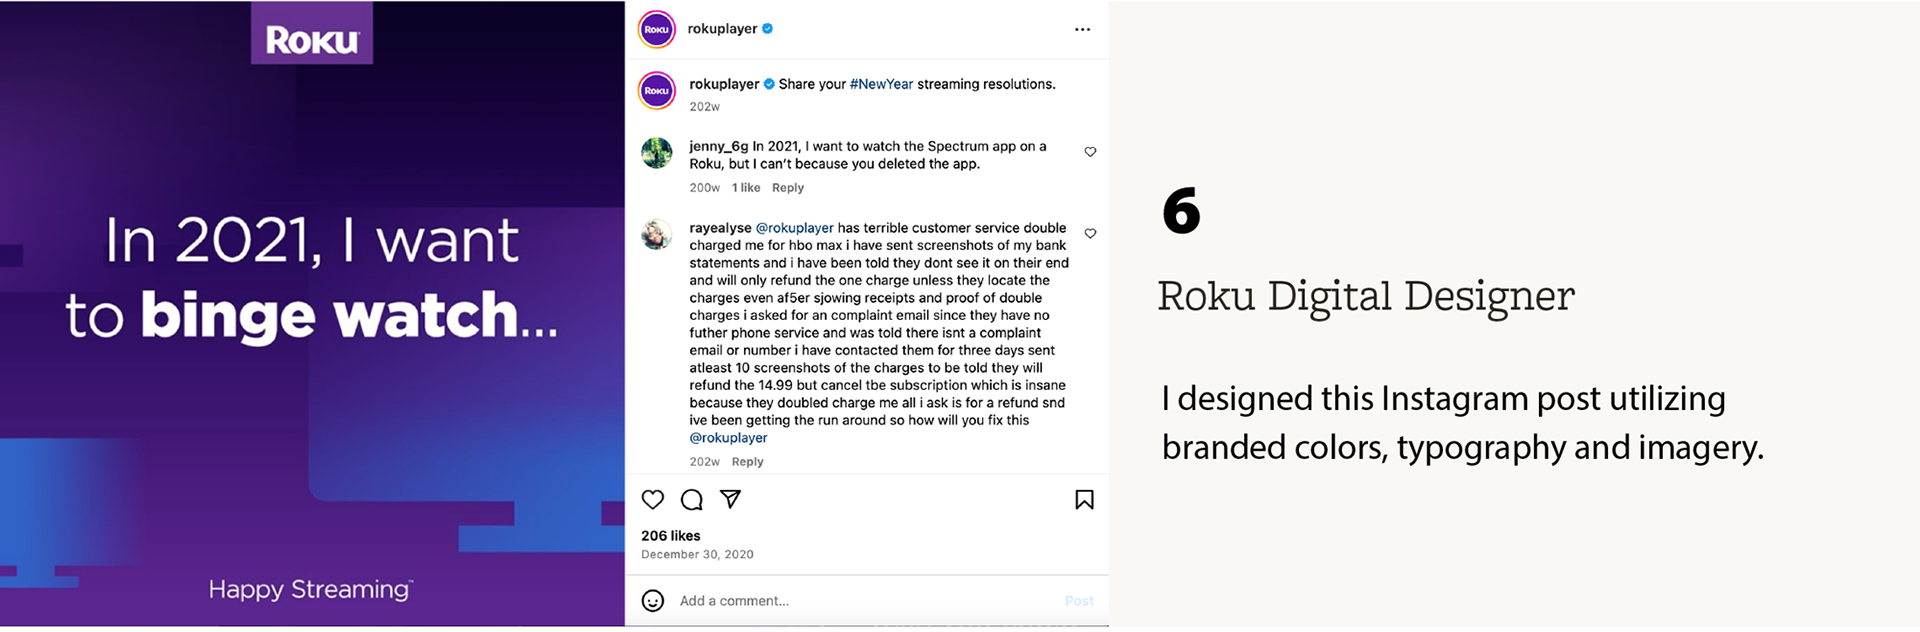Viewport: 1920px width, 632px height.
Task: Like the post with the heart icon
Action: click(x=653, y=500)
